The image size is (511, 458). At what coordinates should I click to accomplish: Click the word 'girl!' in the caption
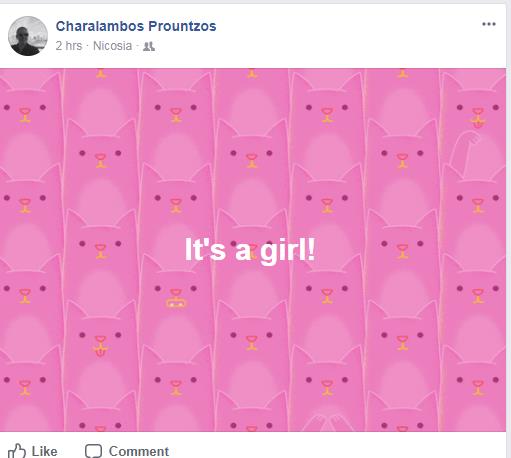pyautogui.click(x=287, y=251)
